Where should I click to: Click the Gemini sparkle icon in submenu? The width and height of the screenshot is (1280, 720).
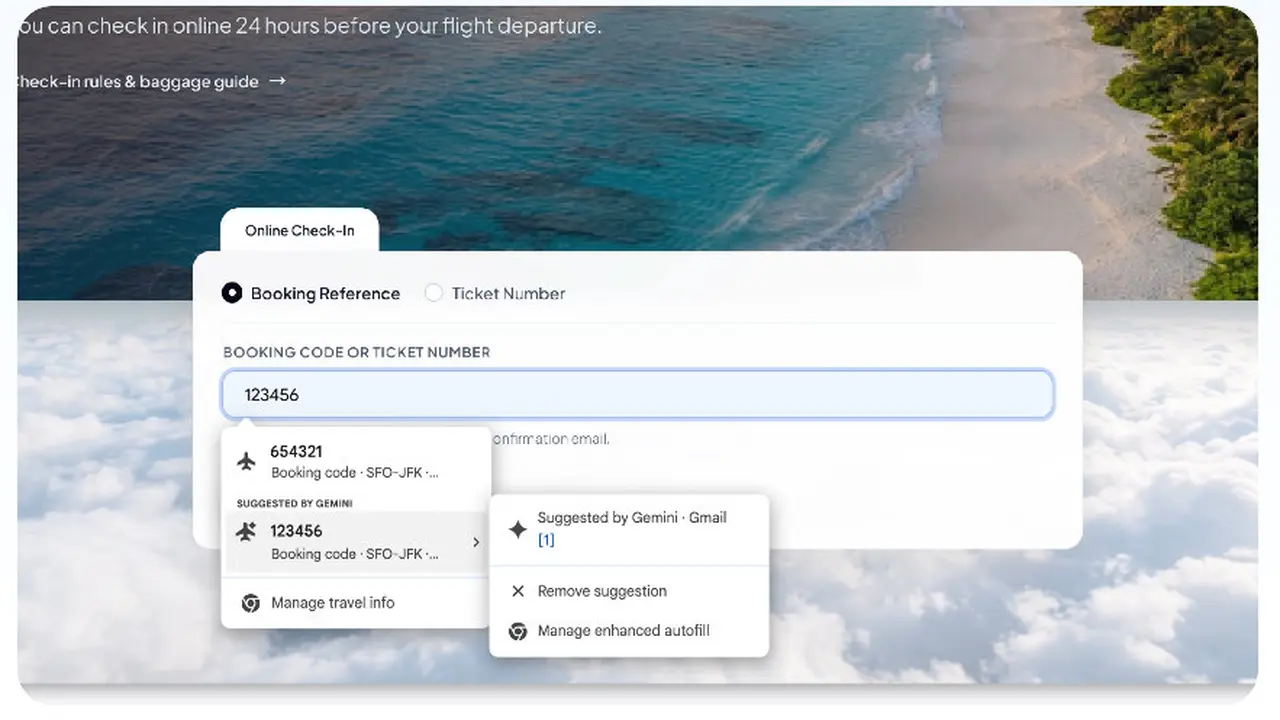point(517,529)
